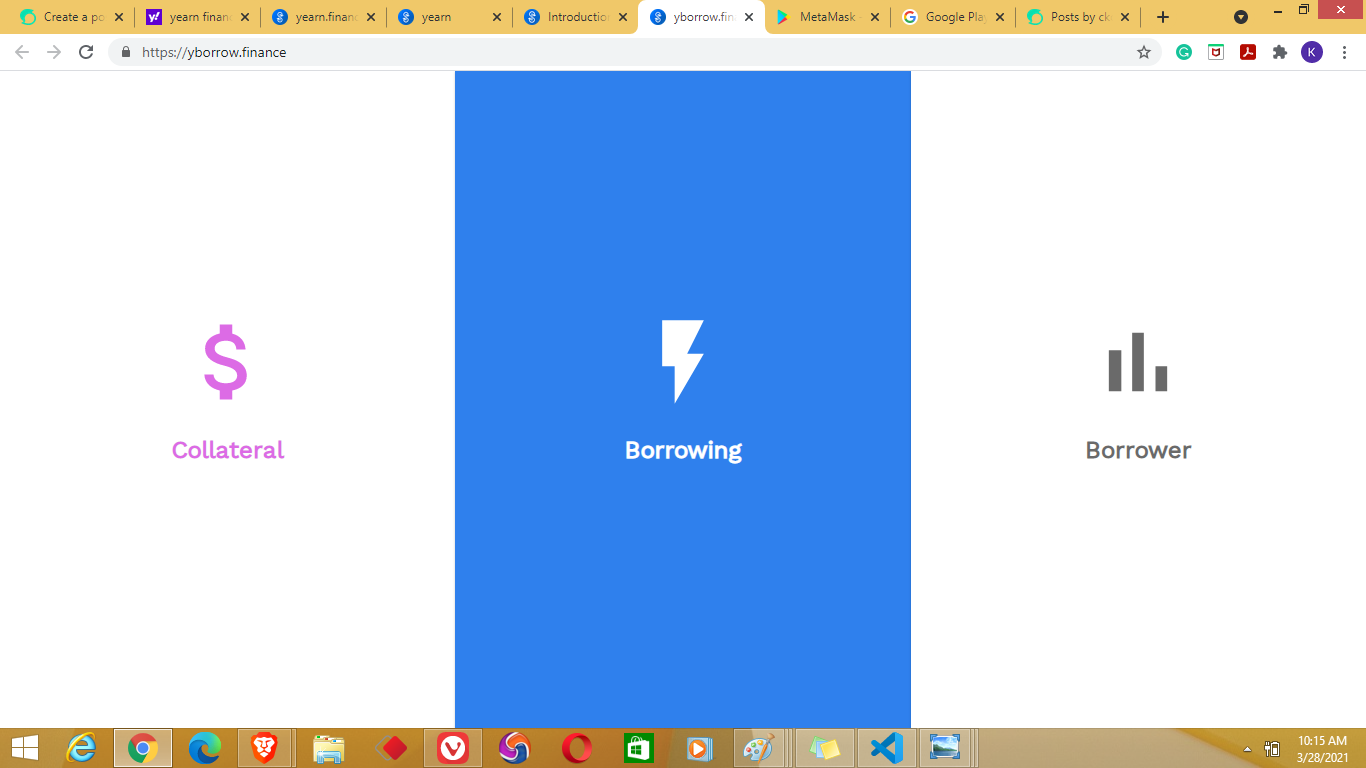Go forward with the browser forward arrow
1366x768 pixels.
click(x=54, y=52)
